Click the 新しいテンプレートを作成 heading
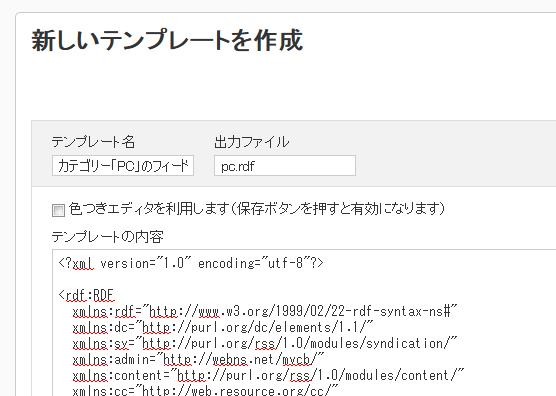The width and height of the screenshot is (556, 396). (167, 40)
